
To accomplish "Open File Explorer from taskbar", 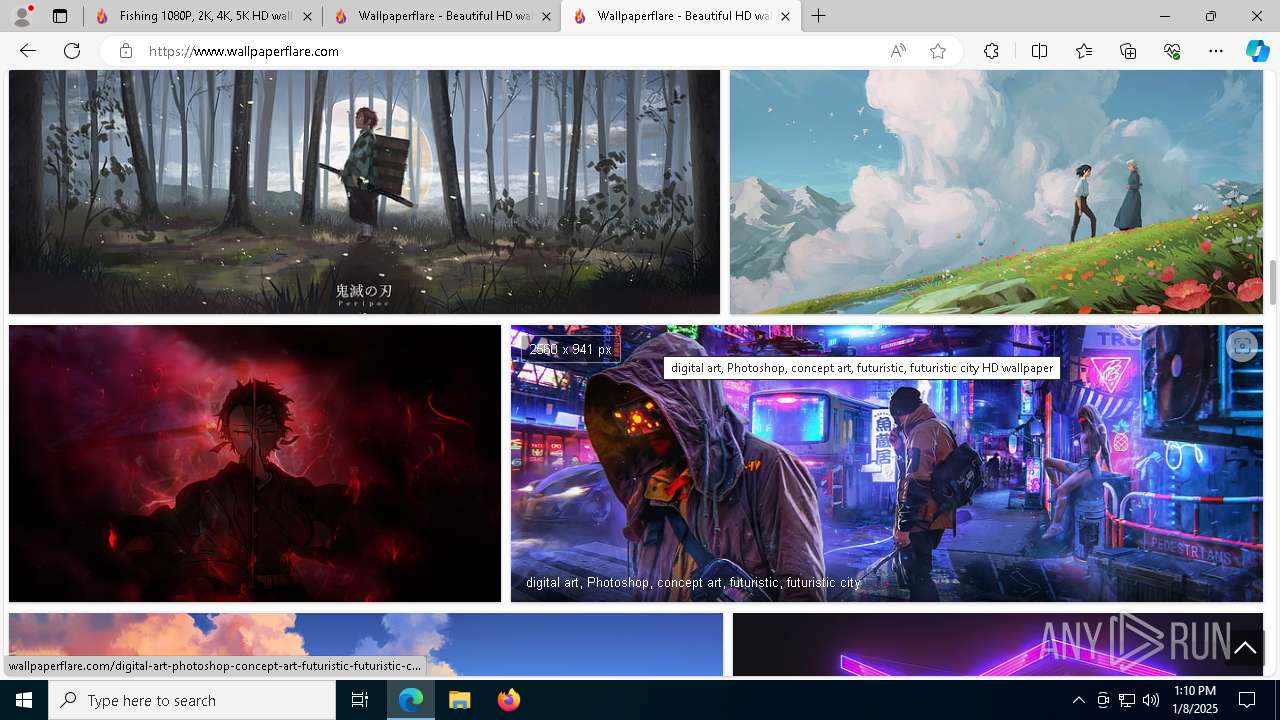I will (x=459, y=700).
